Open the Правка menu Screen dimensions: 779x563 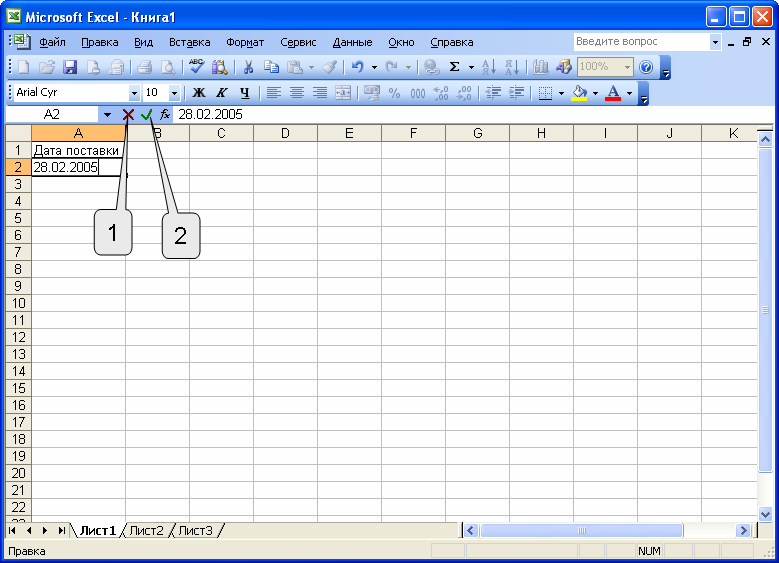click(100, 42)
